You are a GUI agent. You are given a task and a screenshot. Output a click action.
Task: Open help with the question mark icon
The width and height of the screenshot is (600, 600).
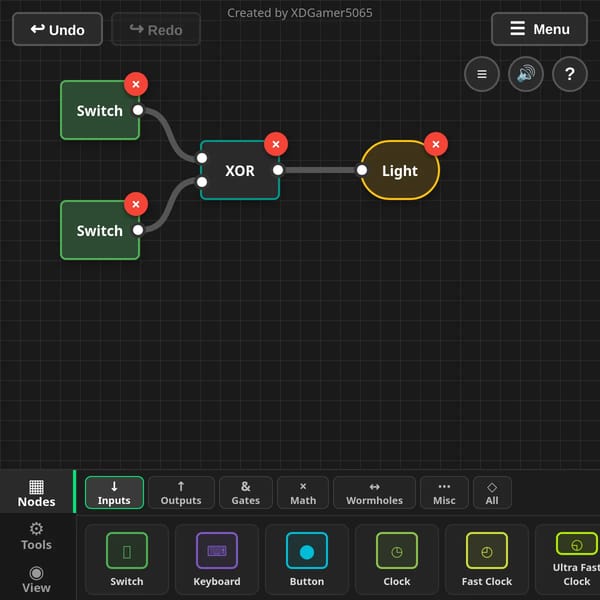point(570,74)
